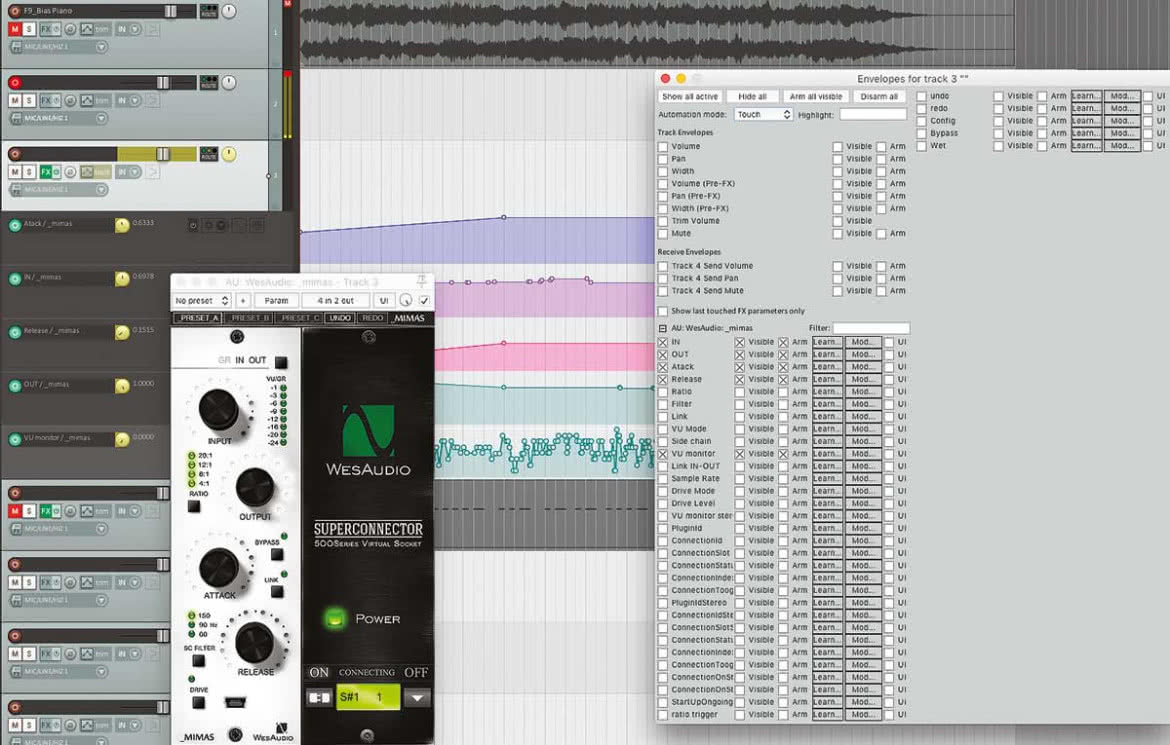Select the PRESET C tab on the plugin
Image resolution: width=1170 pixels, height=745 pixels.
(x=298, y=318)
